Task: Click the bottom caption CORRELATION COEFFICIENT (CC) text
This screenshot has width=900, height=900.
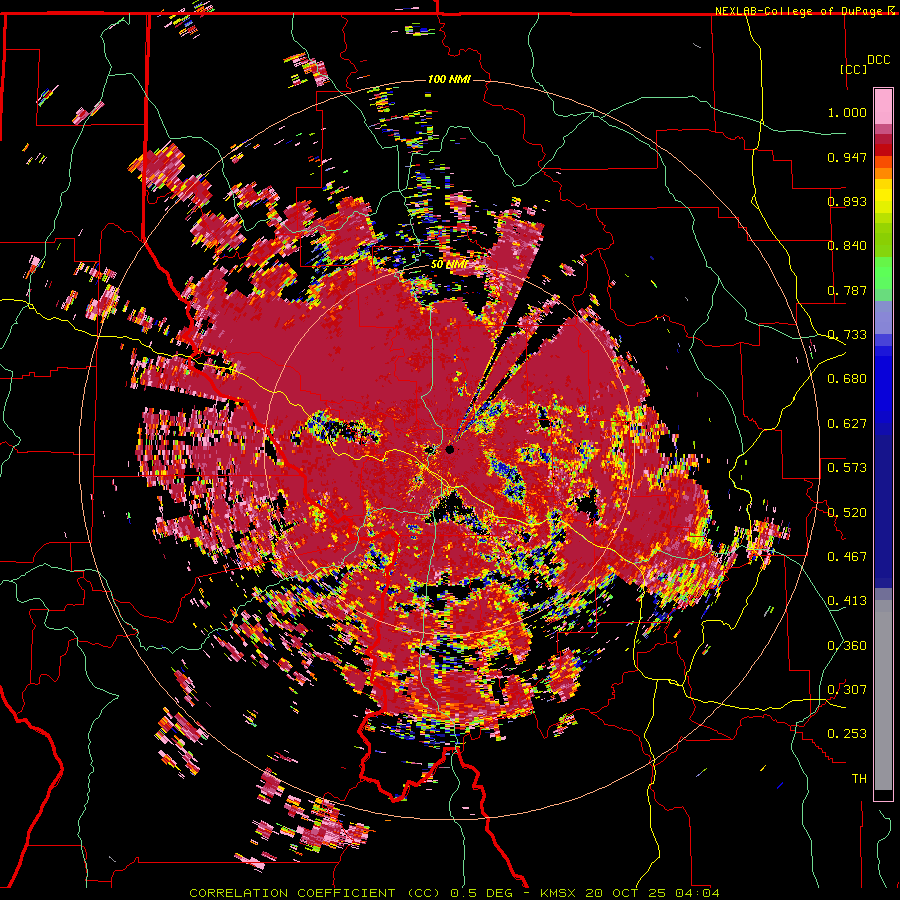Action: click(x=315, y=893)
